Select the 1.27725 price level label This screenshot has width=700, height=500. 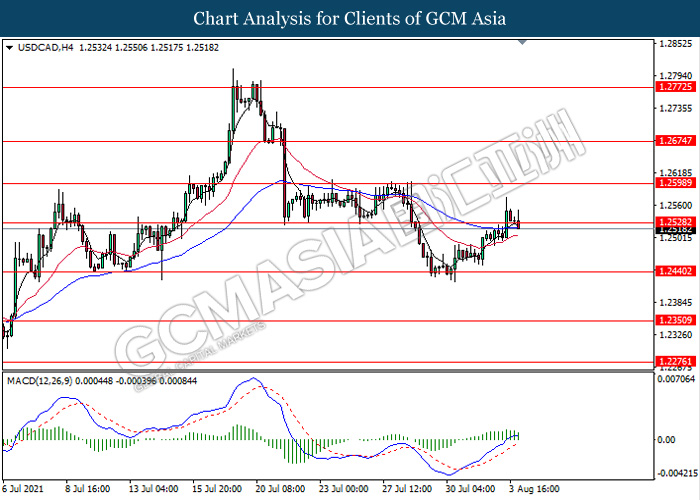pos(676,87)
